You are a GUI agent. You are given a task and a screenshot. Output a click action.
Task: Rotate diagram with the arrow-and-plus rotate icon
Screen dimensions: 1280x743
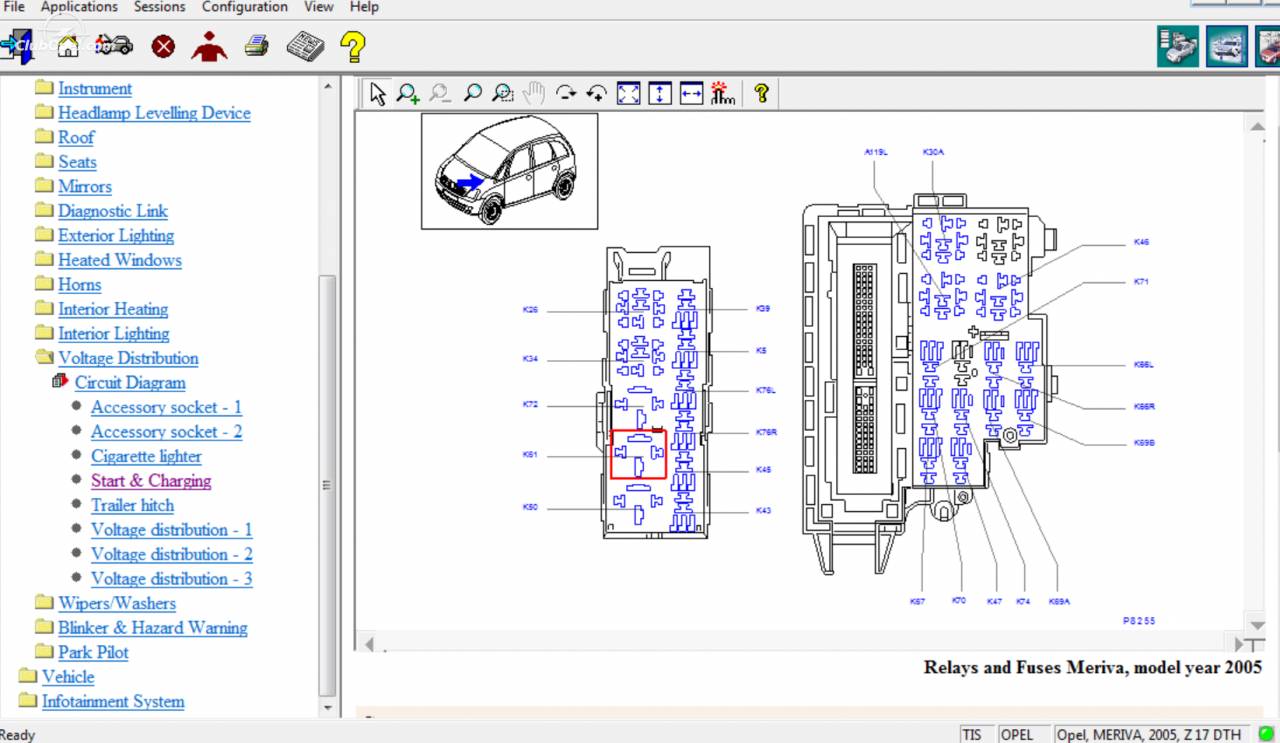[597, 93]
